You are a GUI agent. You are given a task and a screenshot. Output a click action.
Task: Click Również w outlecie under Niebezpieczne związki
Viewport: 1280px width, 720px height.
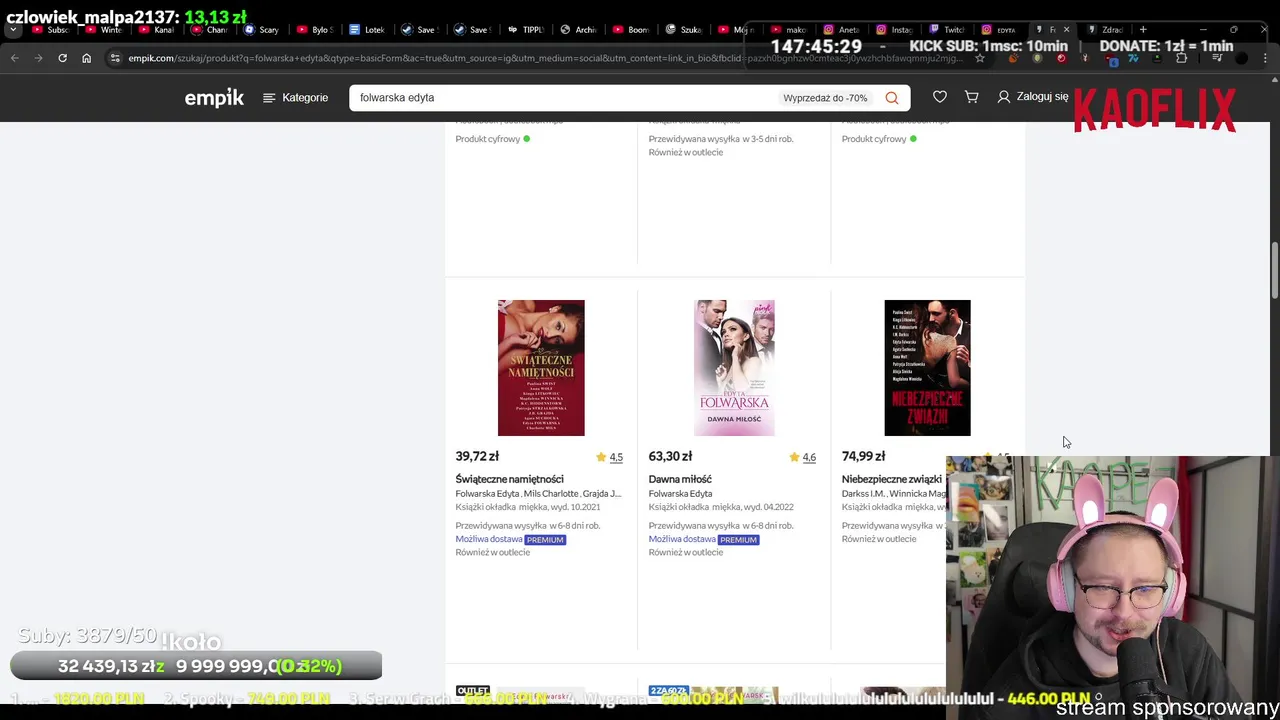pyautogui.click(x=879, y=539)
